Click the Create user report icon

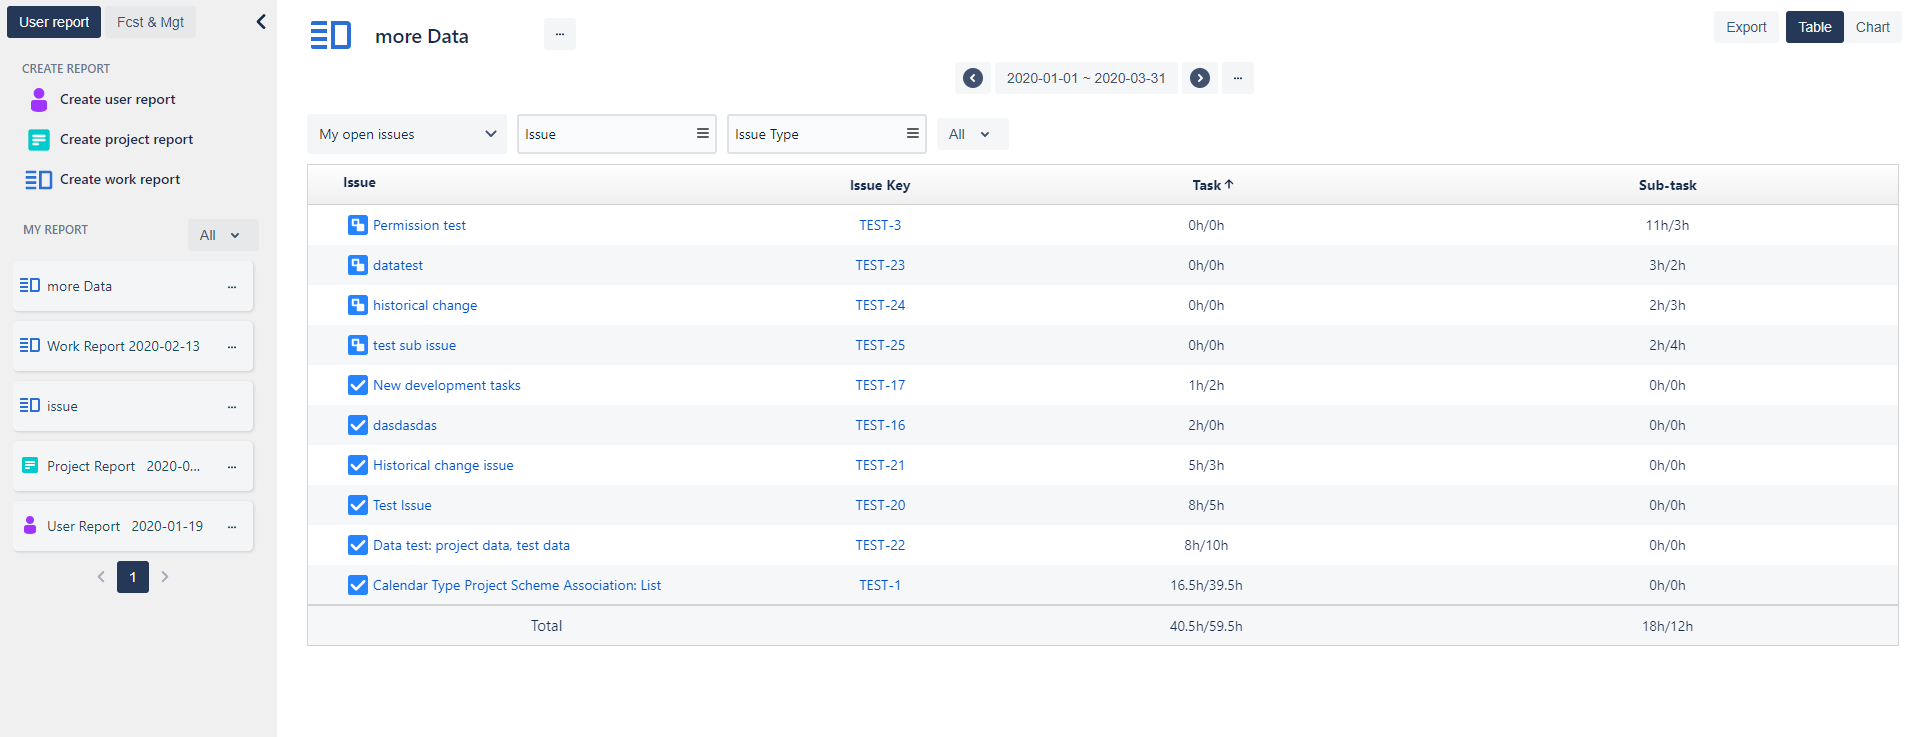coord(39,99)
